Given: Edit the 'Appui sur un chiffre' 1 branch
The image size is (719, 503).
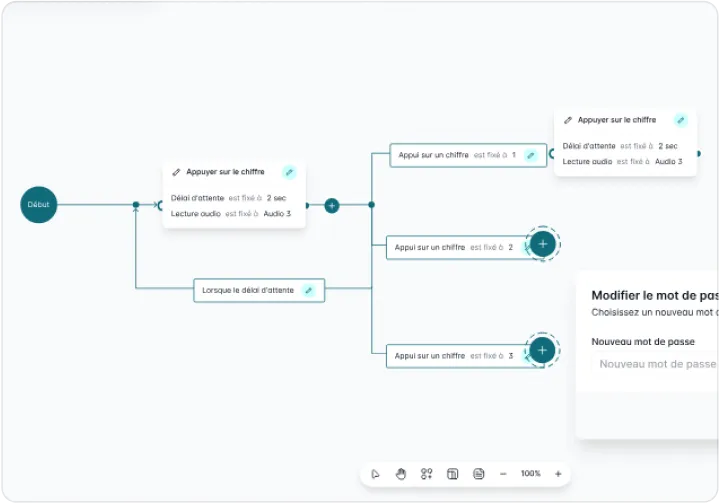Looking at the screenshot, I should pyautogui.click(x=531, y=155).
